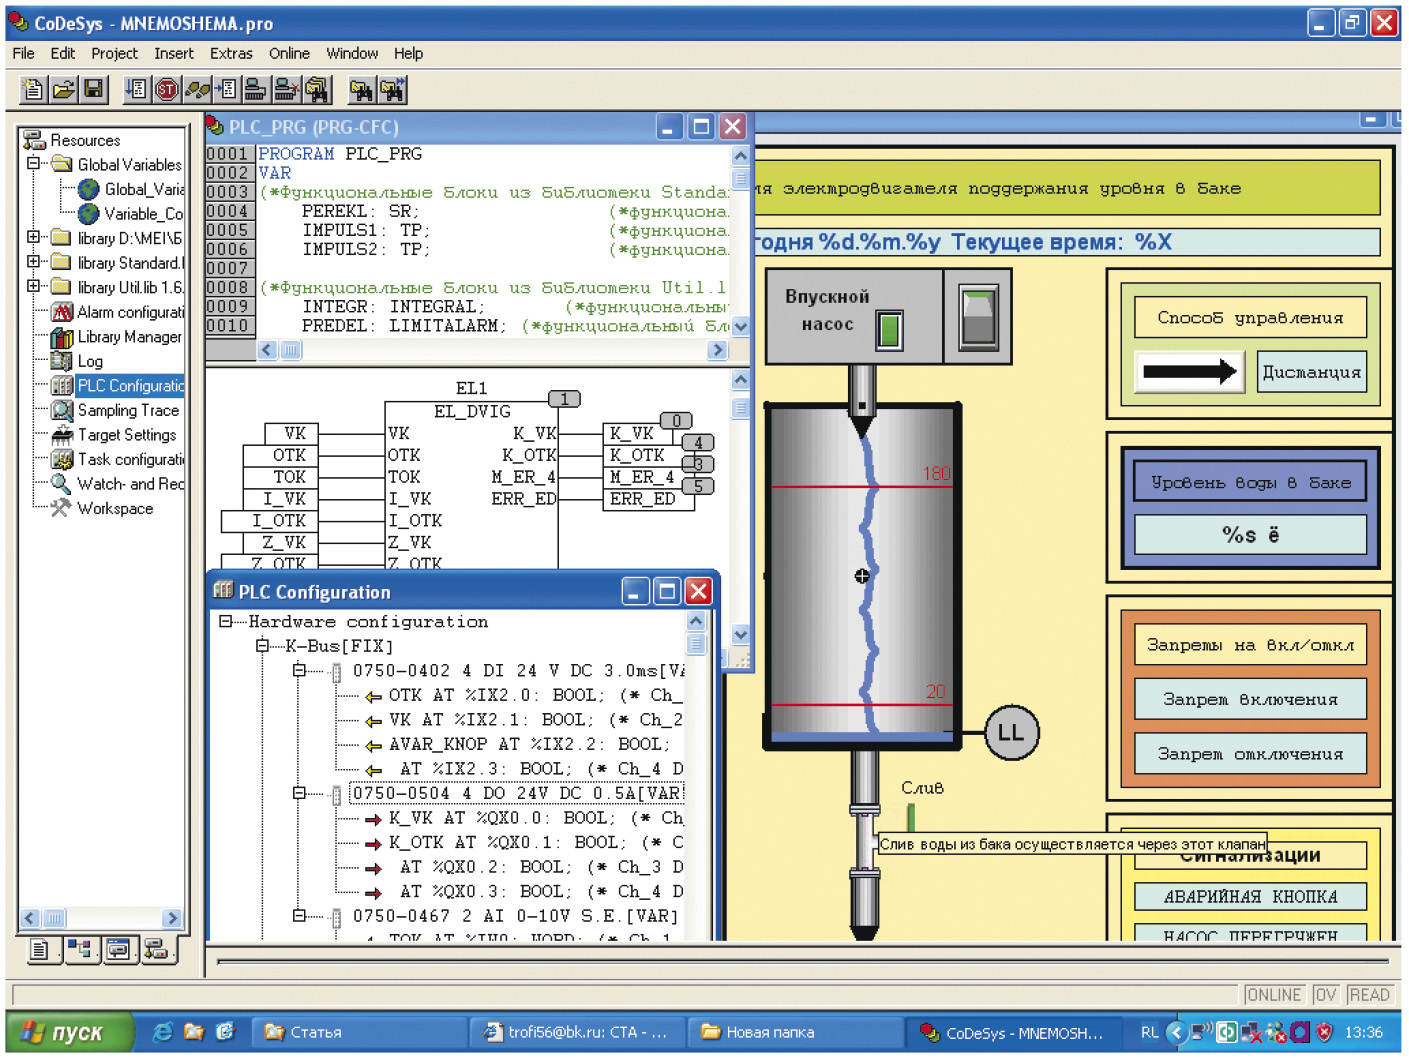Expand the library D:\MEI folder
This screenshot has height=1058, width=1409.
point(33,237)
